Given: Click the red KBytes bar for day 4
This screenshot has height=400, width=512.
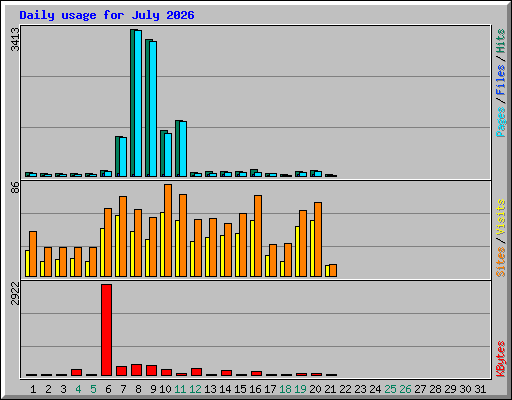Looking at the screenshot, I should coord(77,372).
